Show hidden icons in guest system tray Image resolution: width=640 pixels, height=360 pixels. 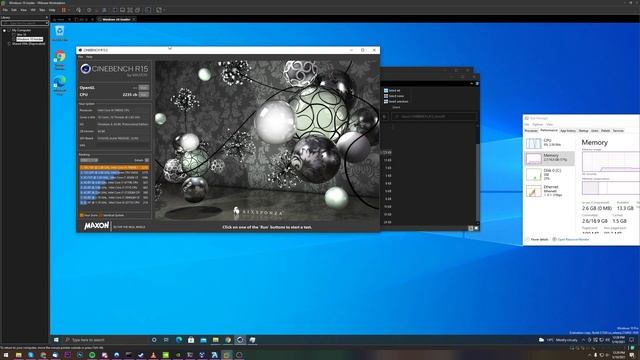pos(583,340)
